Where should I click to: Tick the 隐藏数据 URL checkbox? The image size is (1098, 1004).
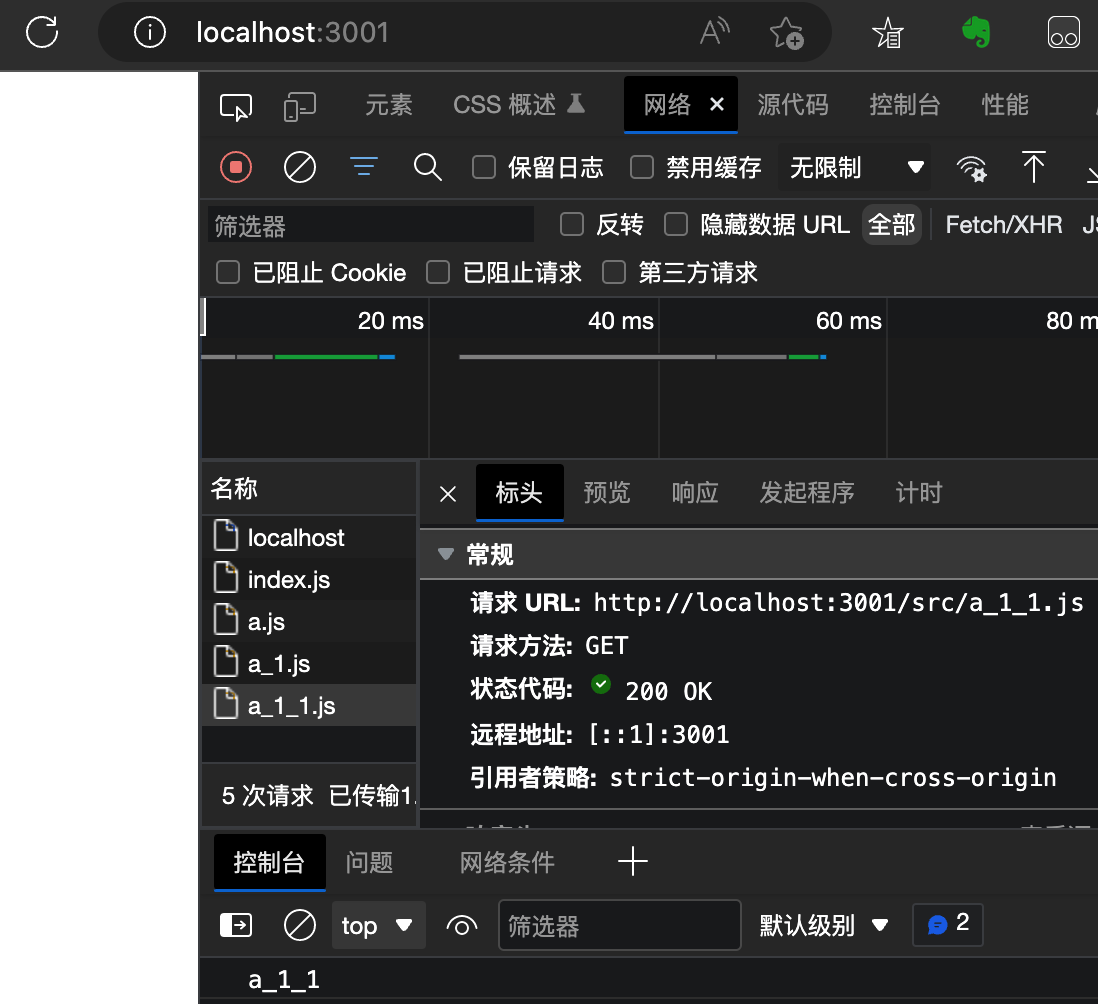pos(676,225)
